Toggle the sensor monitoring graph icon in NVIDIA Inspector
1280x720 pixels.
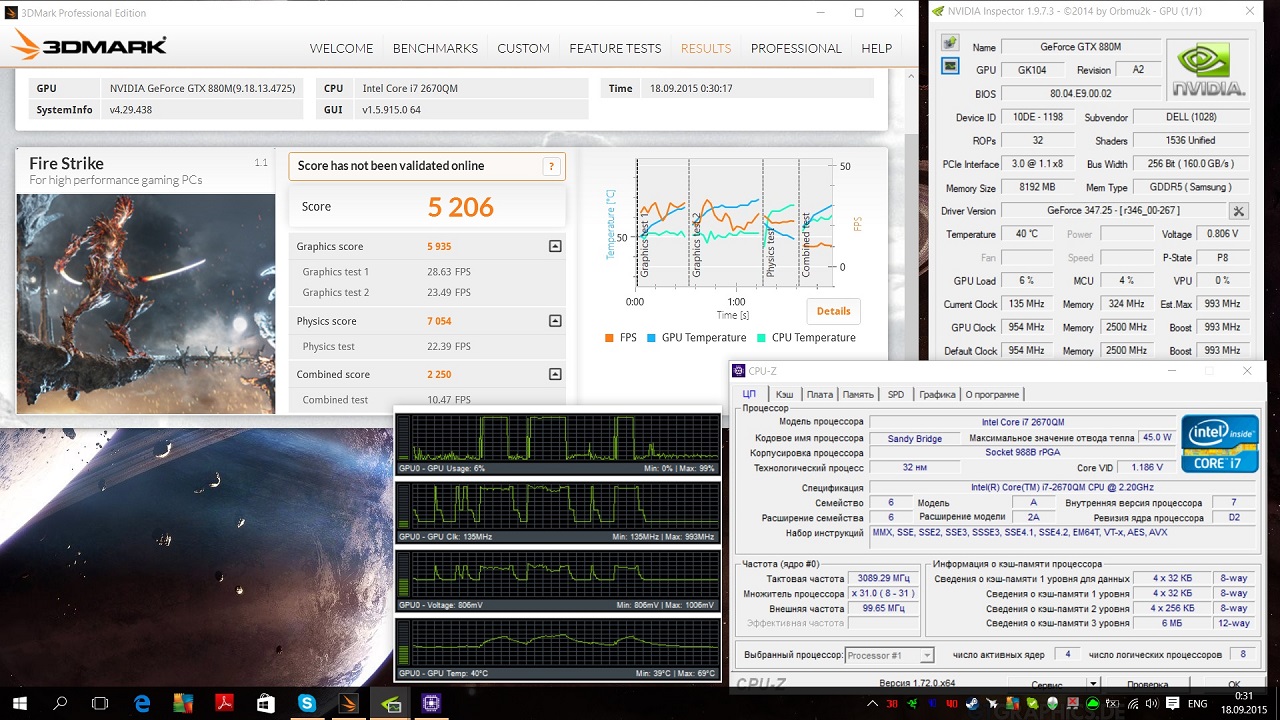(950, 66)
